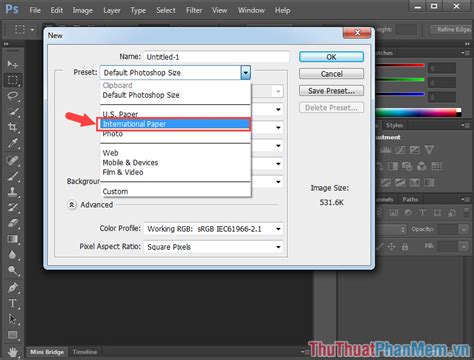This screenshot has height=360, width=474.
Task: Open the layer Opacity dropdown
Action: point(464,229)
